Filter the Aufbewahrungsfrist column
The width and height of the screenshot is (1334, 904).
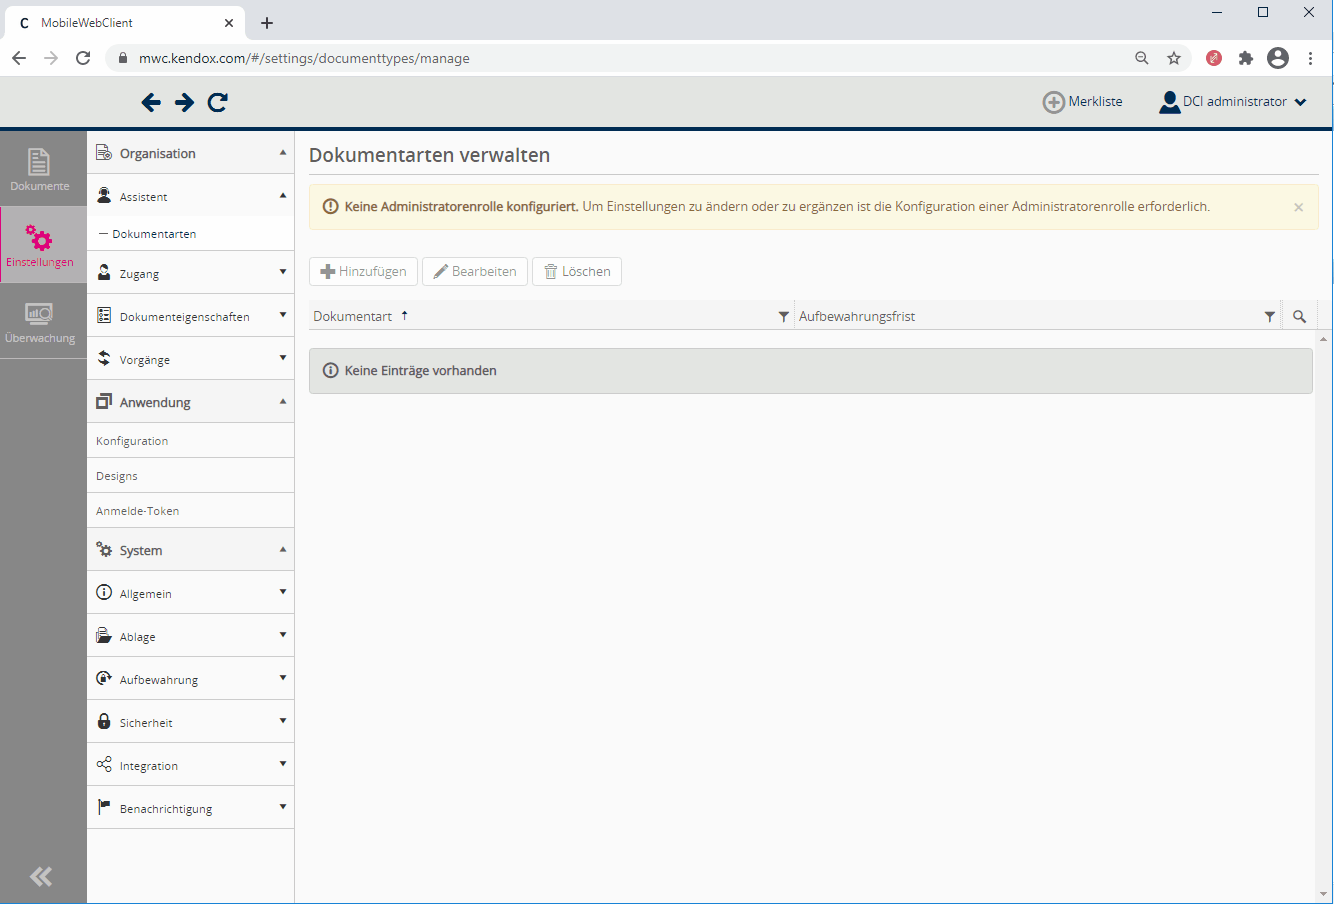1269,316
